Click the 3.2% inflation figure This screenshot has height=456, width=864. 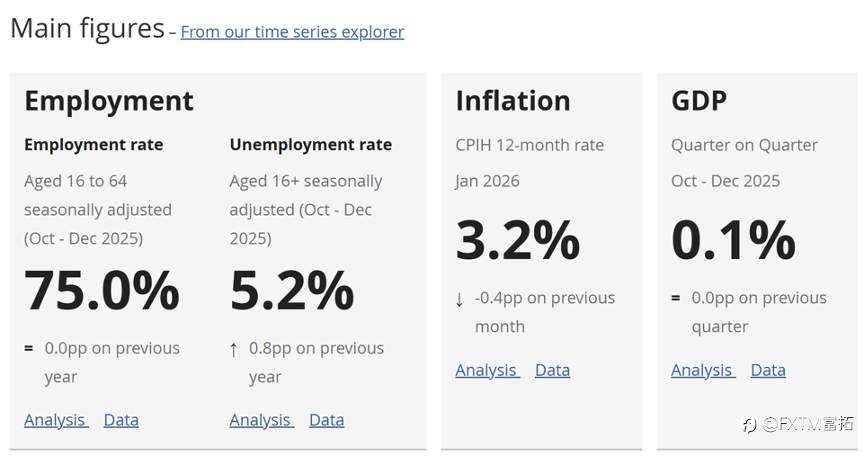pyautogui.click(x=518, y=240)
